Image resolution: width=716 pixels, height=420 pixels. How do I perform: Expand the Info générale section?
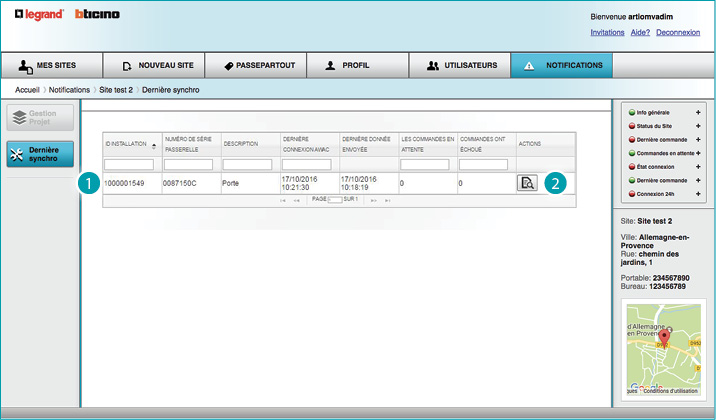point(697,113)
